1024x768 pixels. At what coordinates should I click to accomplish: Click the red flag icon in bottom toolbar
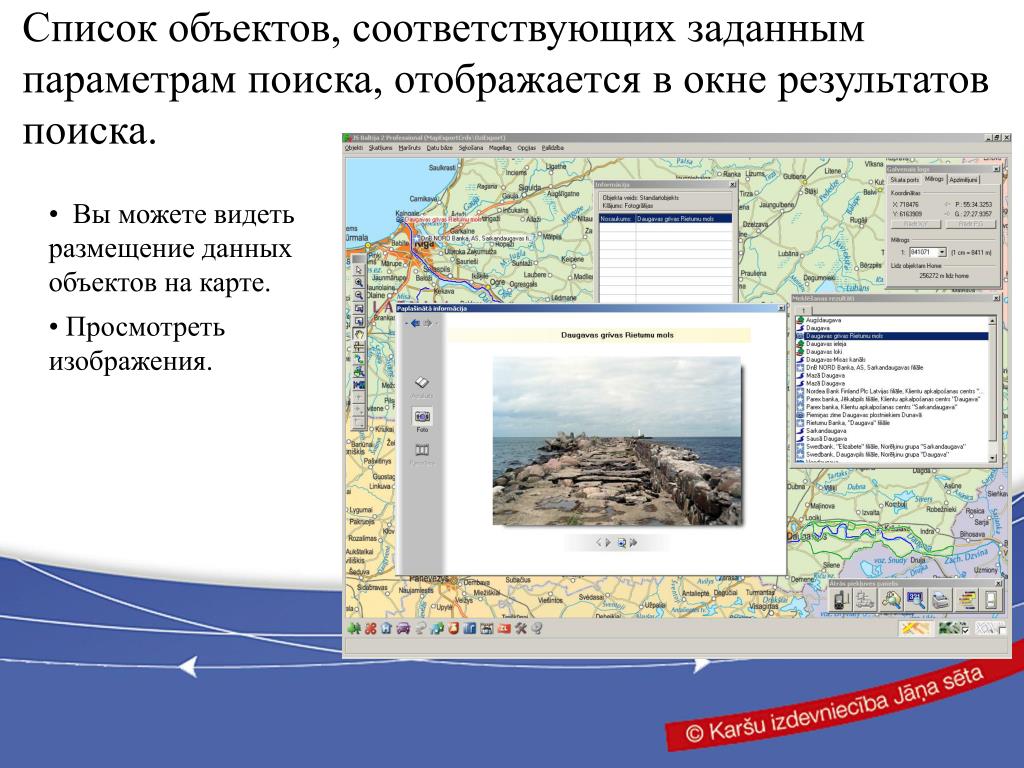pos(504,628)
